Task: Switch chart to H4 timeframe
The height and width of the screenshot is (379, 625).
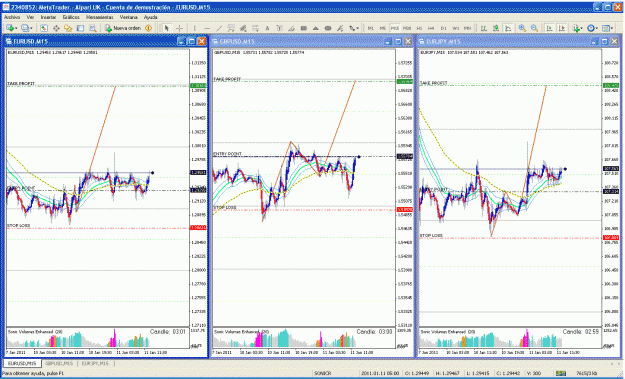Action: pyautogui.click(x=431, y=28)
